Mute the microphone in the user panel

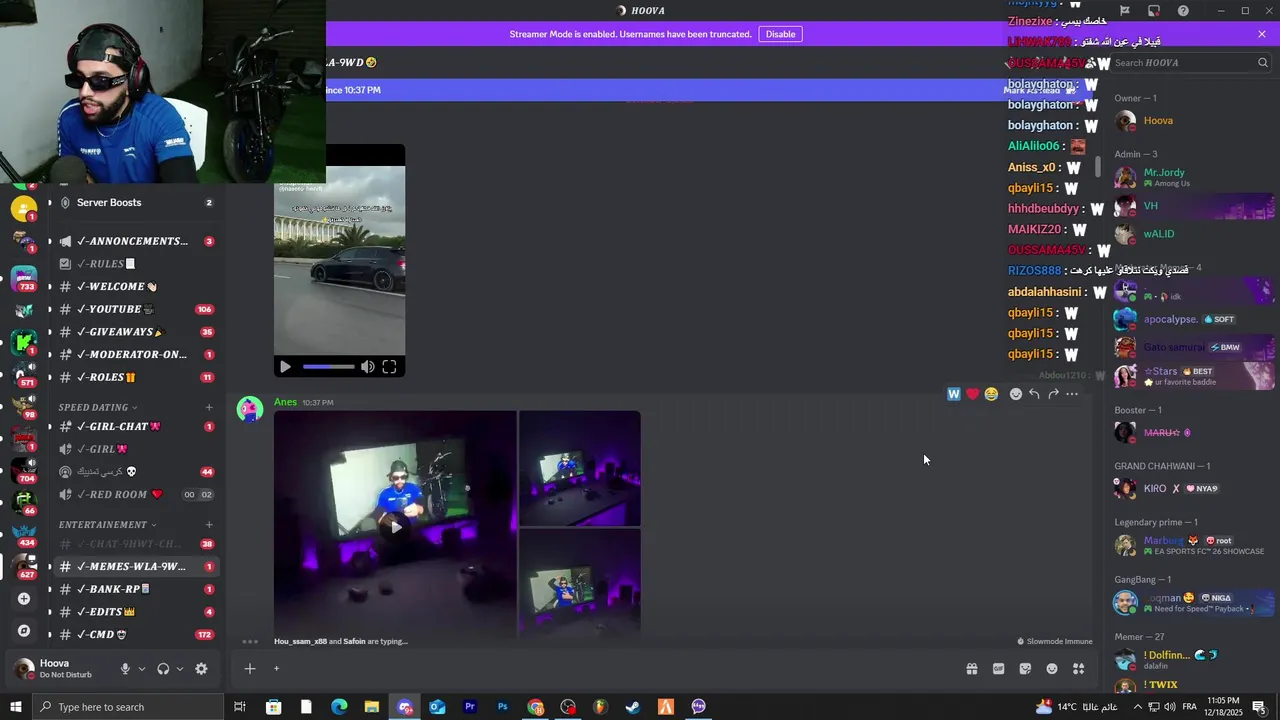coord(125,669)
